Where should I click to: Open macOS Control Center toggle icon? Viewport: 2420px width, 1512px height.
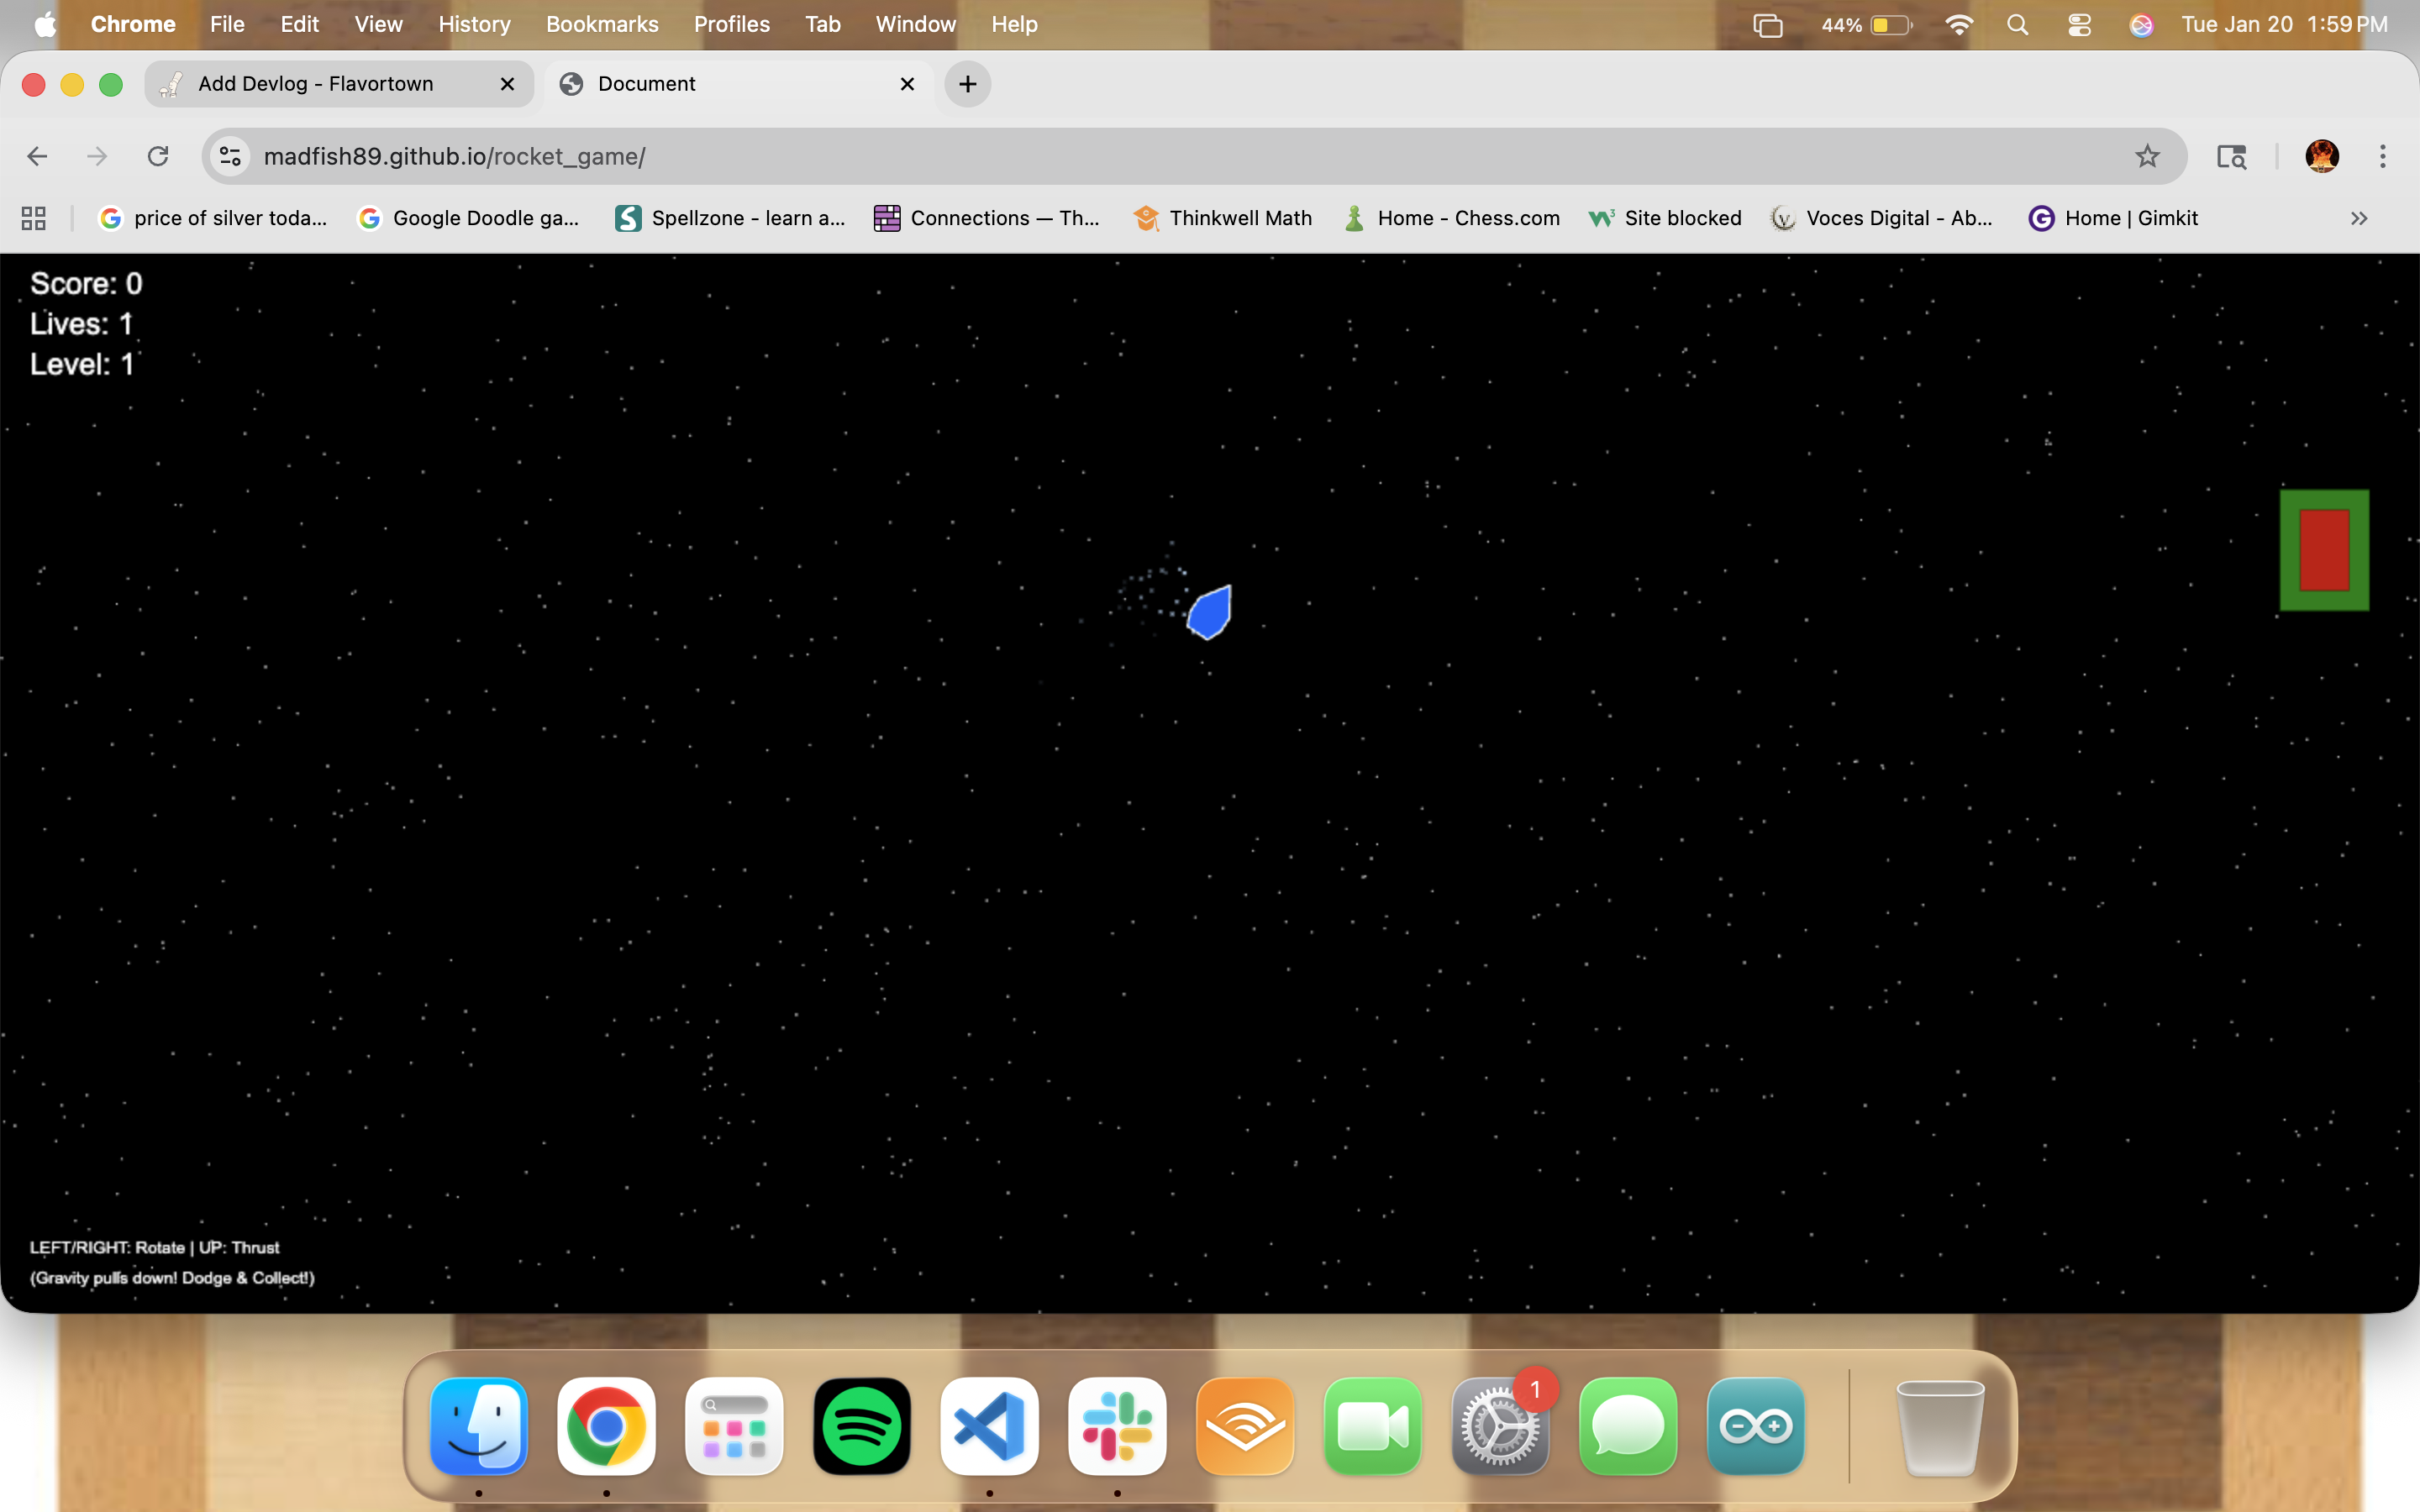pyautogui.click(x=2079, y=24)
